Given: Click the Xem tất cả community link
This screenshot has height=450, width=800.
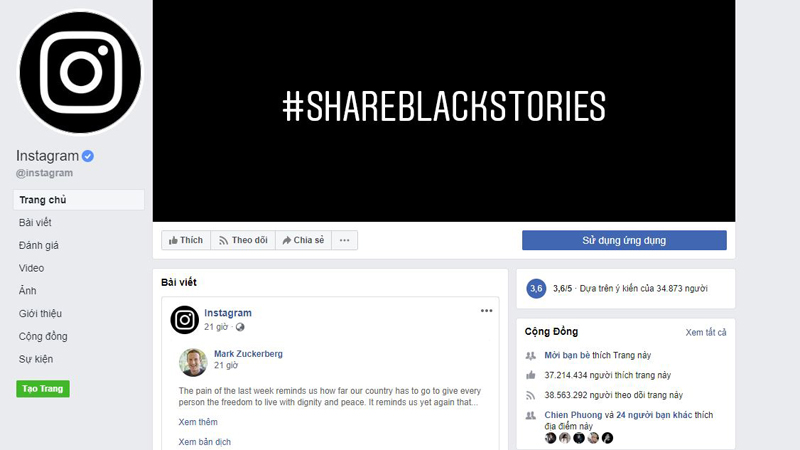Looking at the screenshot, I should pos(706,332).
